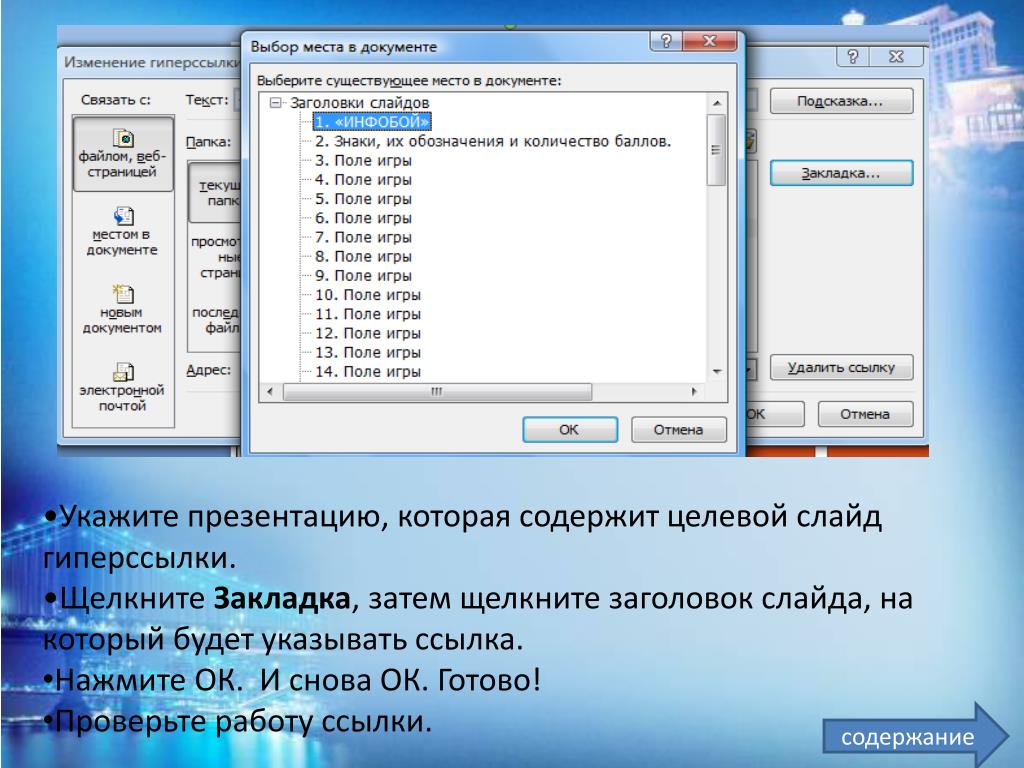Viewport: 1024px width, 768px height.
Task: Click the horizontal scrollbar thumb
Action: click(438, 392)
